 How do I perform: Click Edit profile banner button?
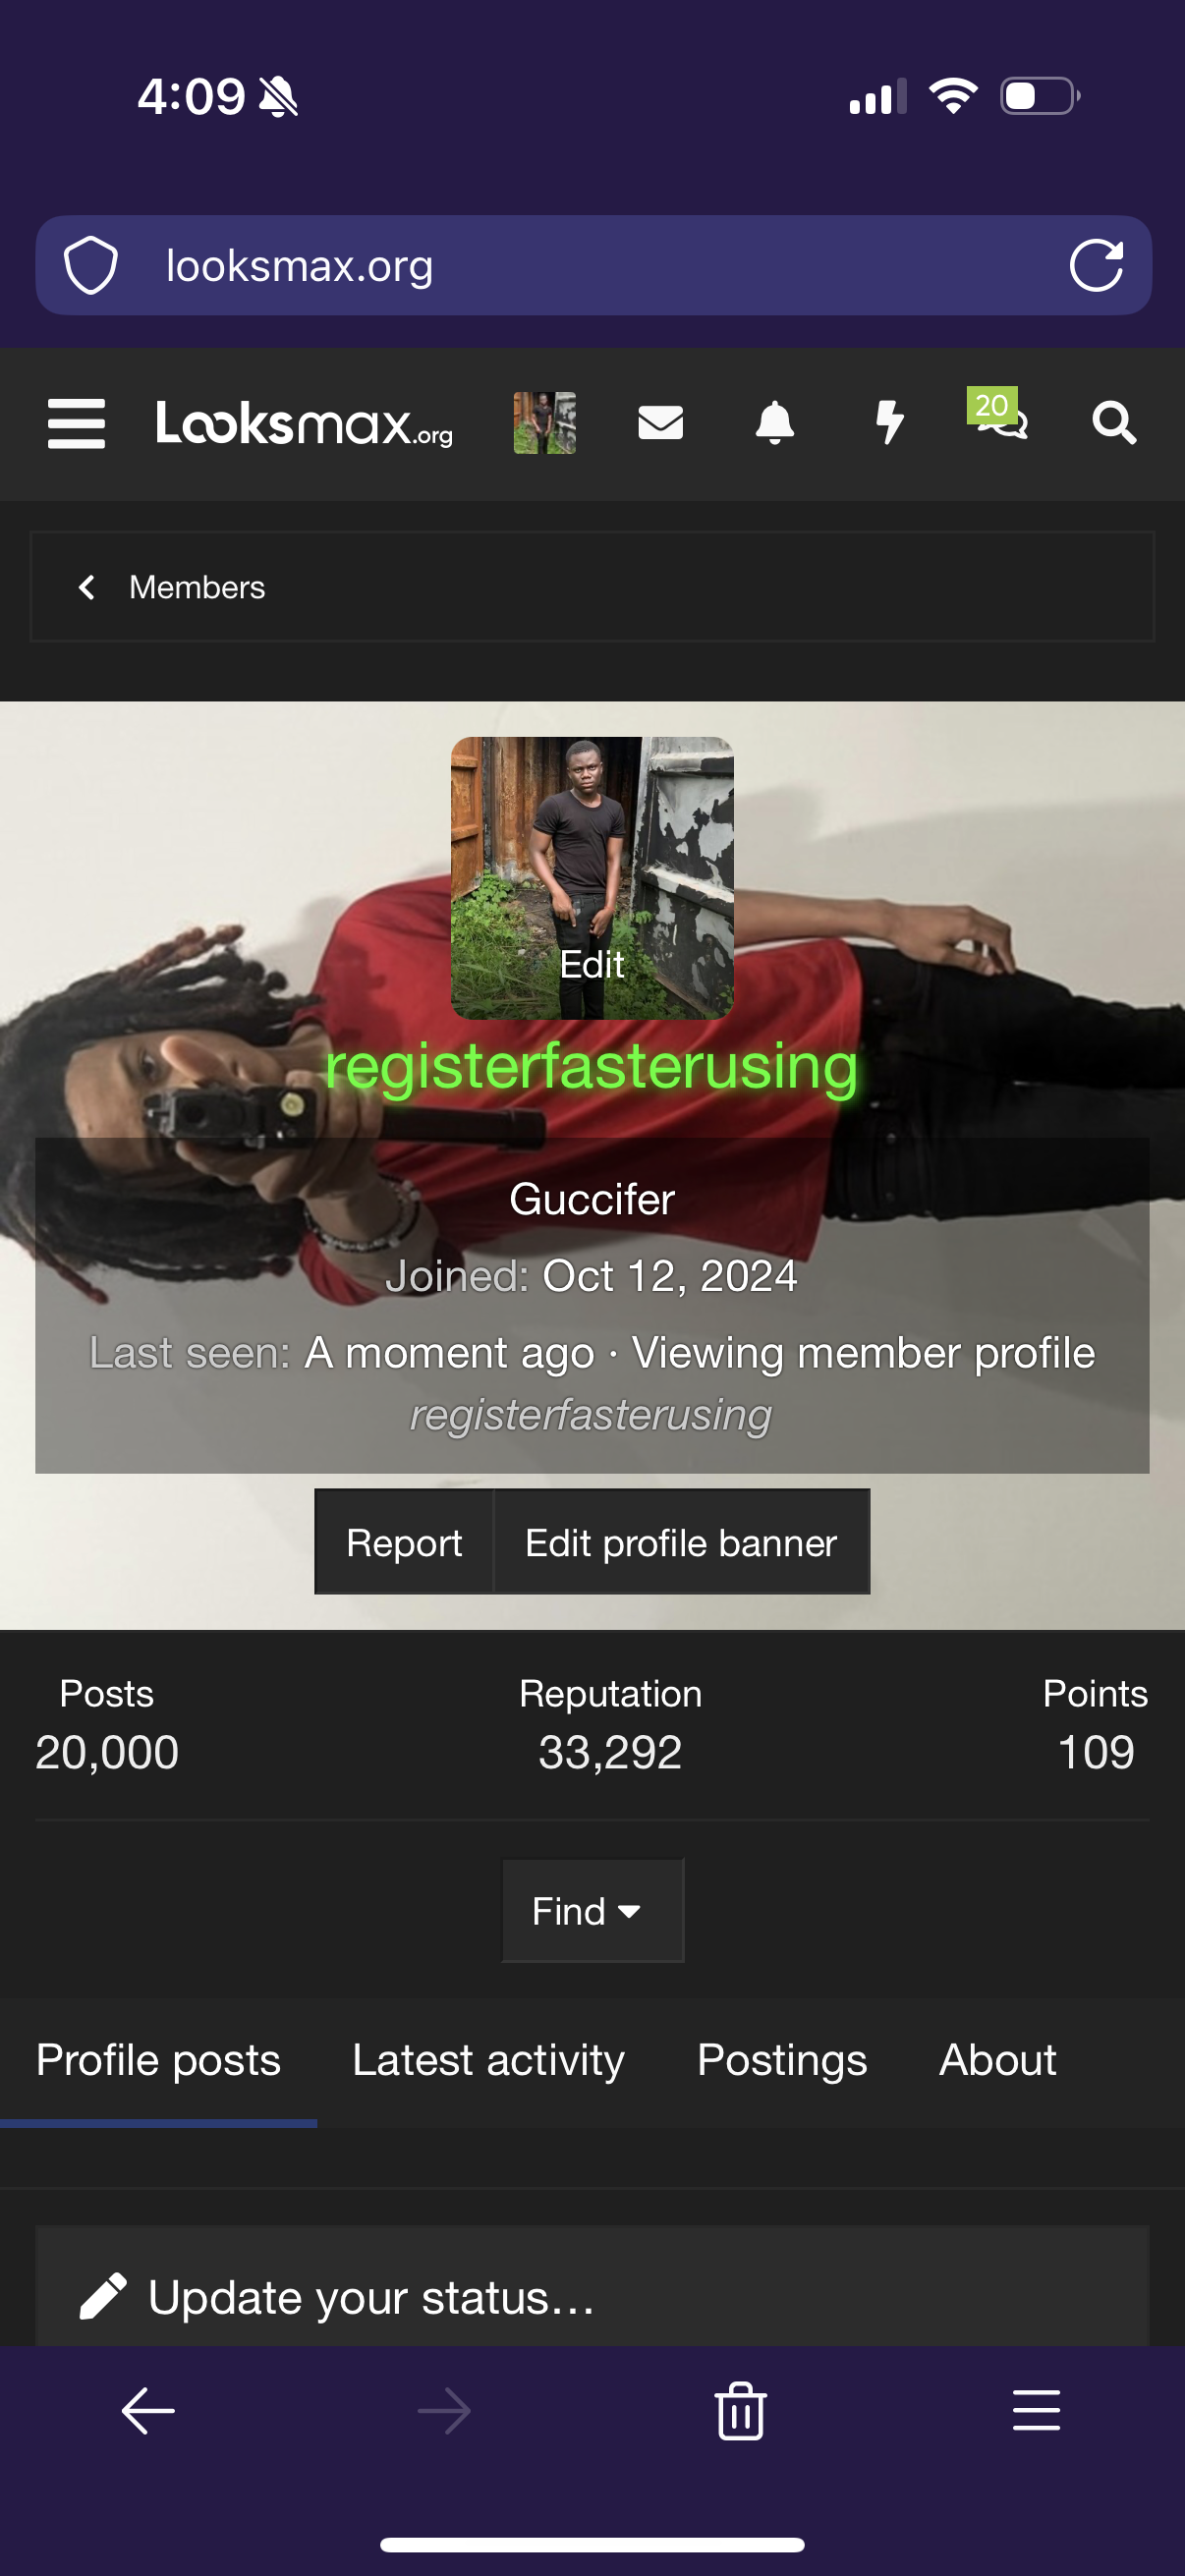pyautogui.click(x=681, y=1542)
